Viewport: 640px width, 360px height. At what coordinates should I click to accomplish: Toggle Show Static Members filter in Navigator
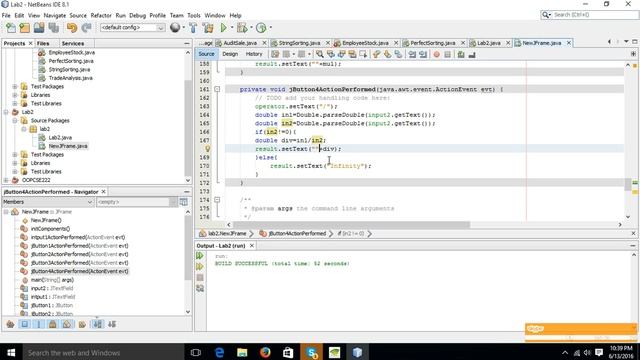tap(39, 324)
